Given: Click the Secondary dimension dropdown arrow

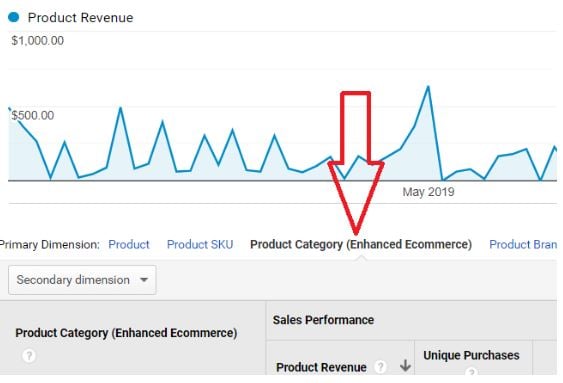Looking at the screenshot, I should 144,280.
